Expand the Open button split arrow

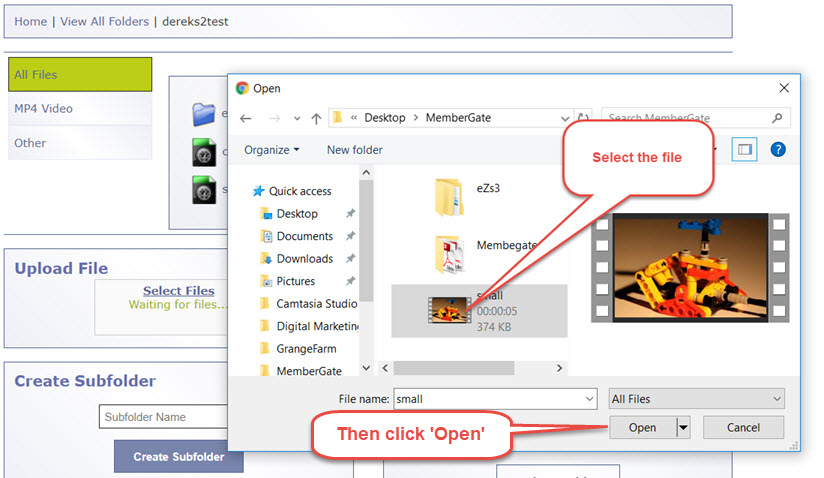click(683, 428)
